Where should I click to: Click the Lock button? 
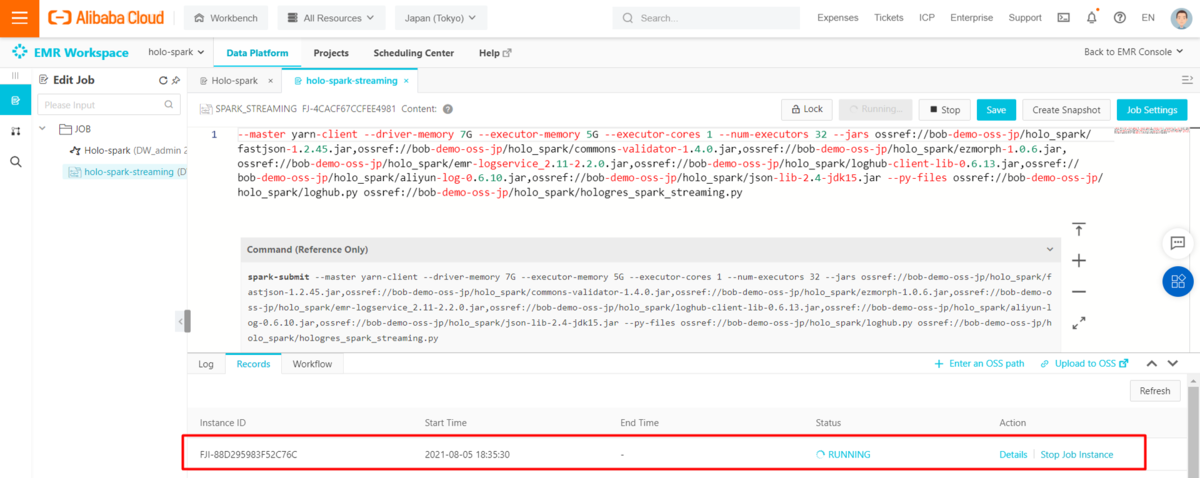tap(806, 110)
